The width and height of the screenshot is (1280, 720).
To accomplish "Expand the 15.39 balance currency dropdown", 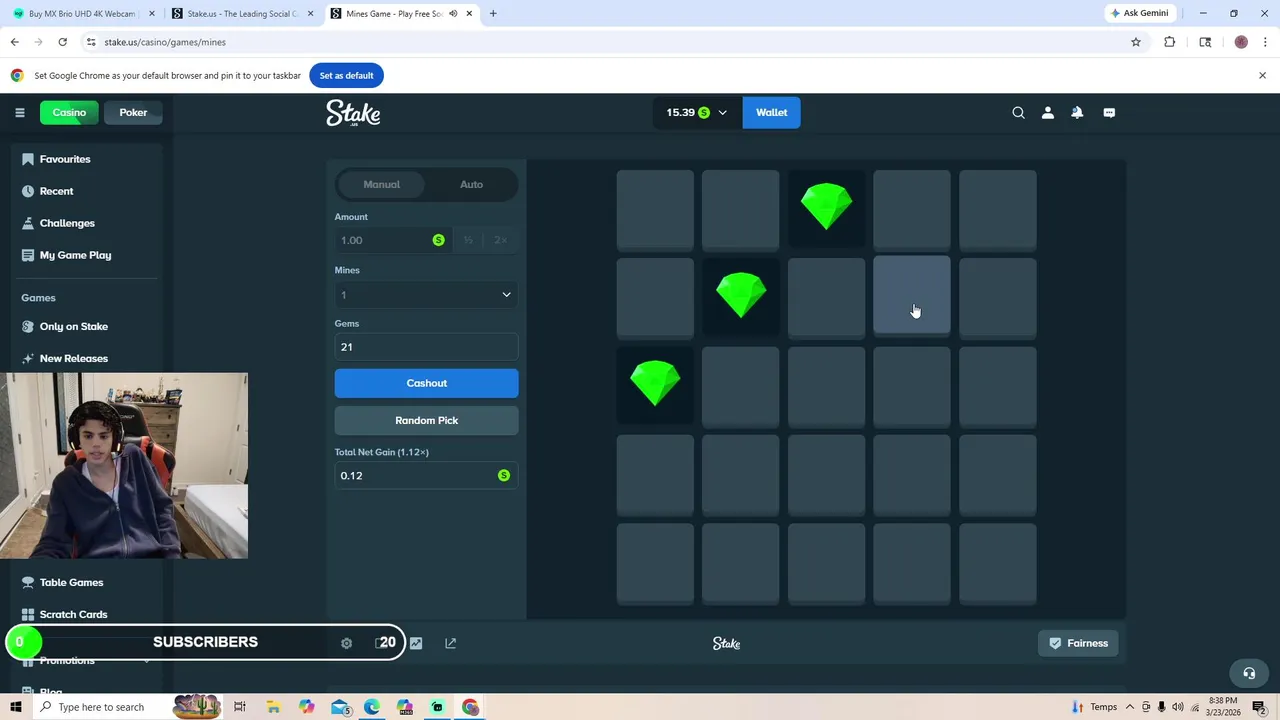I will [698, 113].
